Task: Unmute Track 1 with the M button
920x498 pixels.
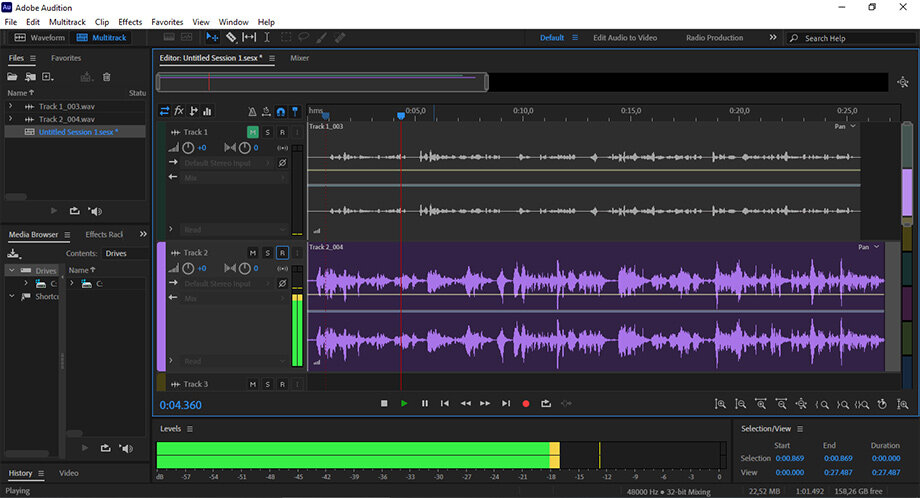Action: (x=253, y=132)
